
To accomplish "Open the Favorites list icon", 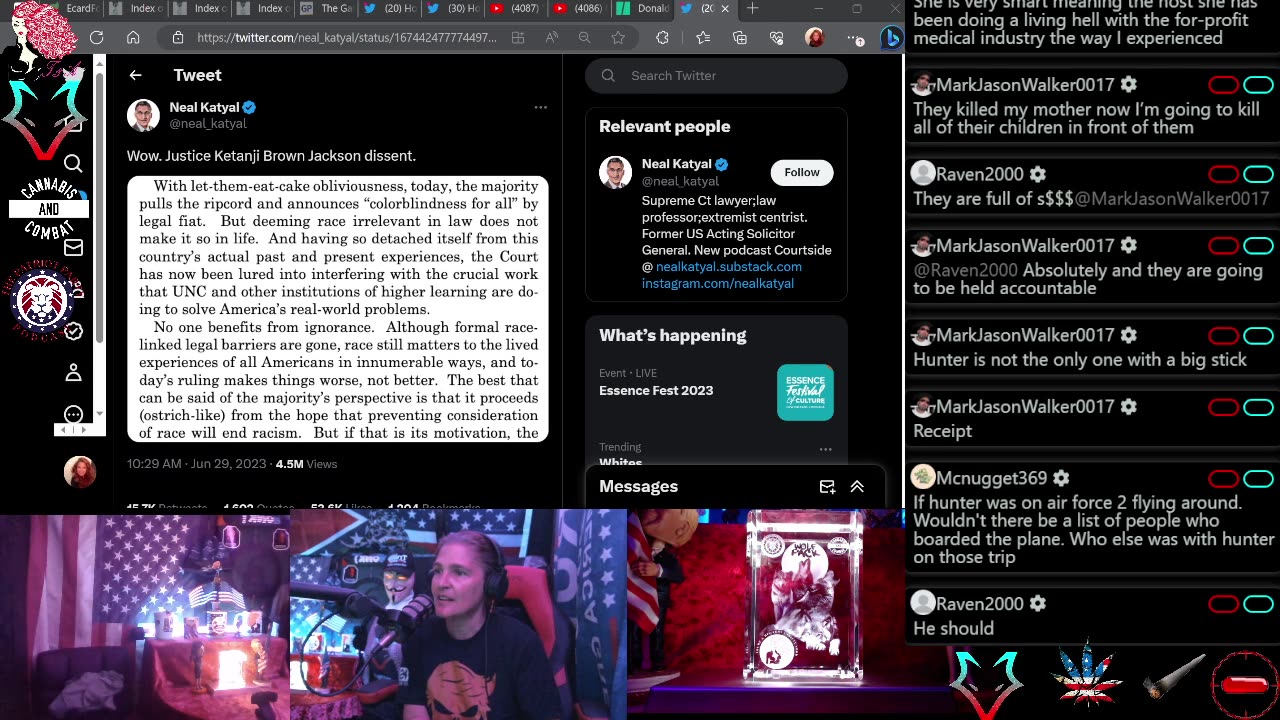I will pos(703,38).
